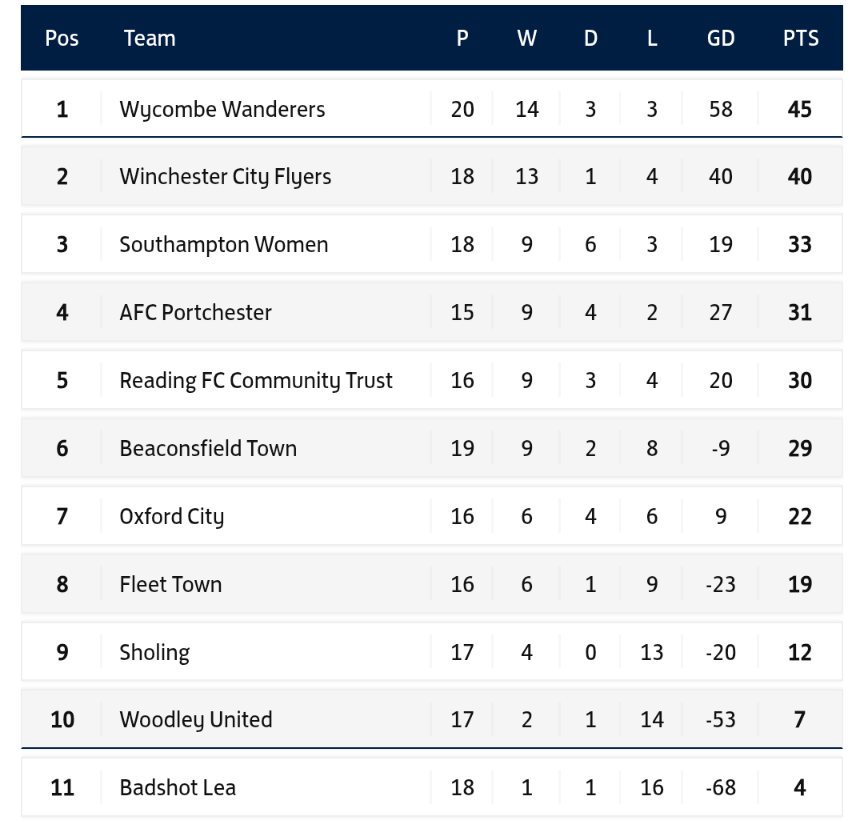The height and width of the screenshot is (822, 860).
Task: Click the Wycombe Wanderers team name
Action: [222, 109]
